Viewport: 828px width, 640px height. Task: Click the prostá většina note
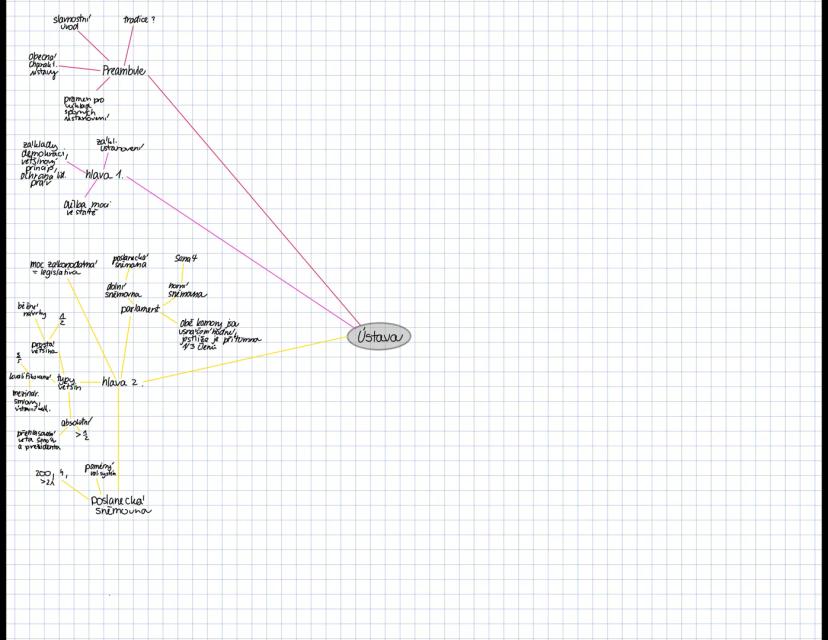43,348
